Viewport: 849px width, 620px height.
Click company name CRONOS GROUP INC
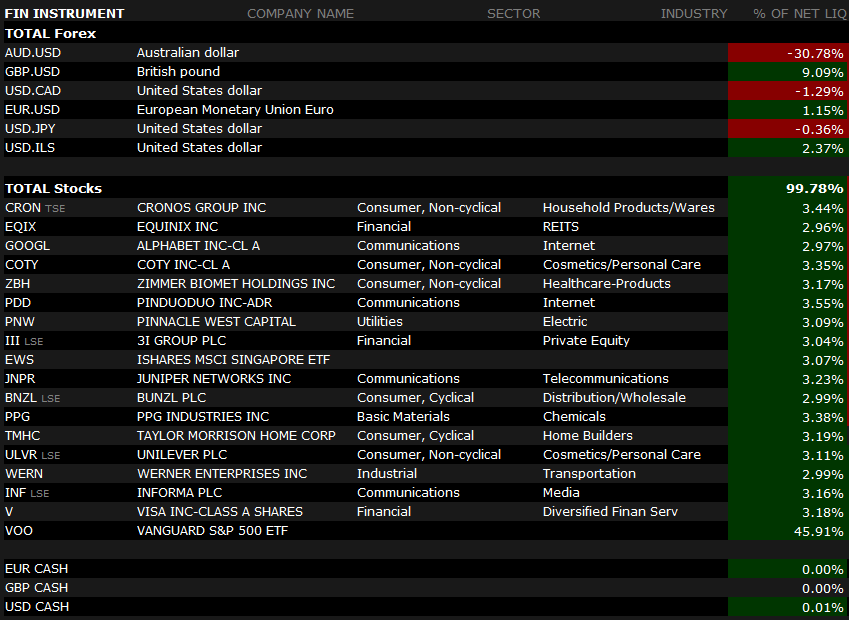[201, 207]
